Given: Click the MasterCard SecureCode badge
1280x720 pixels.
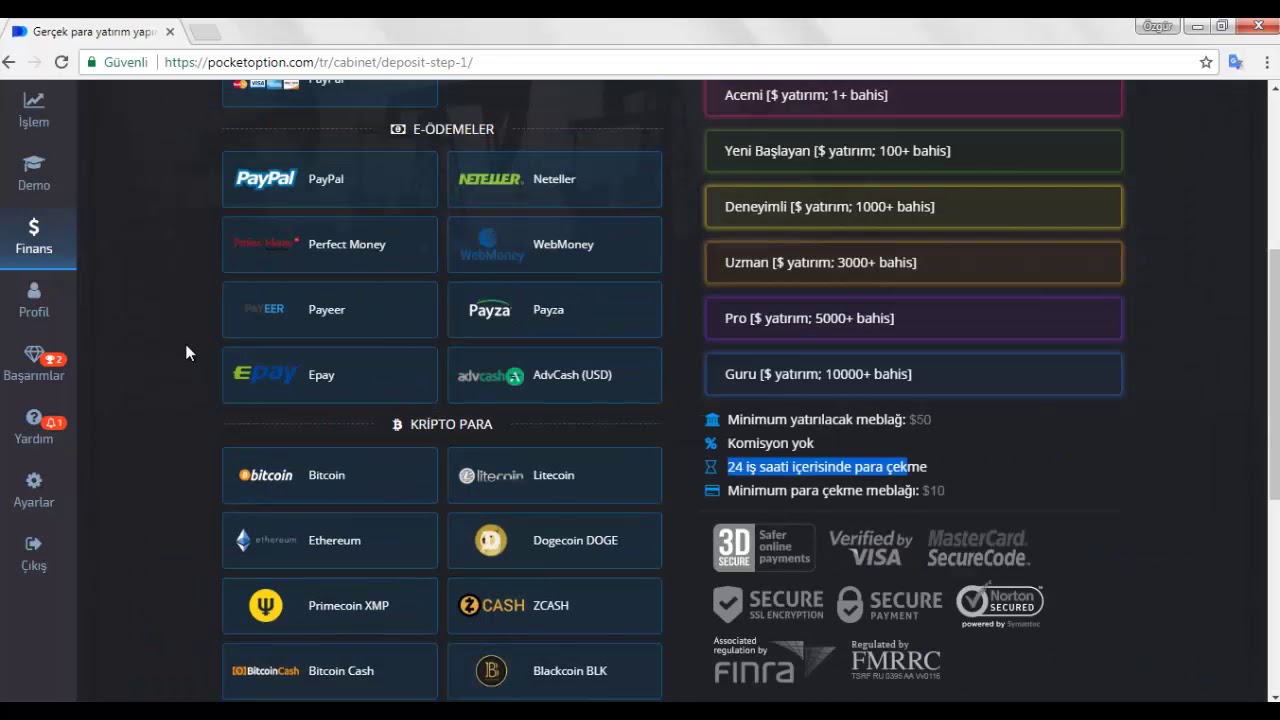Looking at the screenshot, I should [x=978, y=548].
